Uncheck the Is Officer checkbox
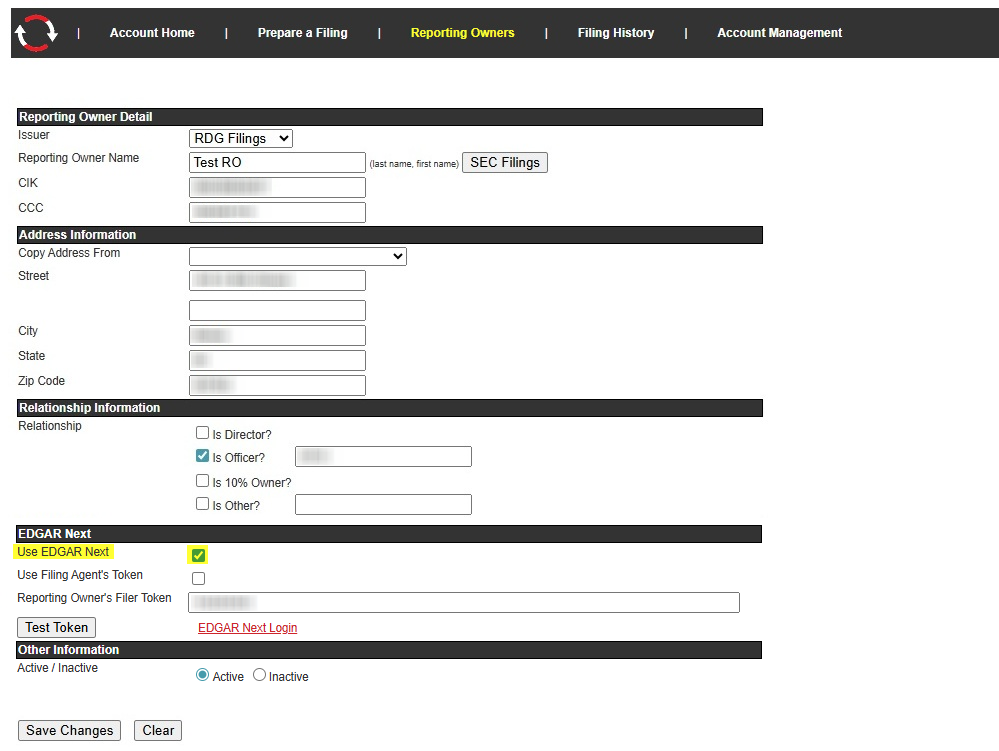The height and width of the screenshot is (751, 999). pyautogui.click(x=203, y=456)
